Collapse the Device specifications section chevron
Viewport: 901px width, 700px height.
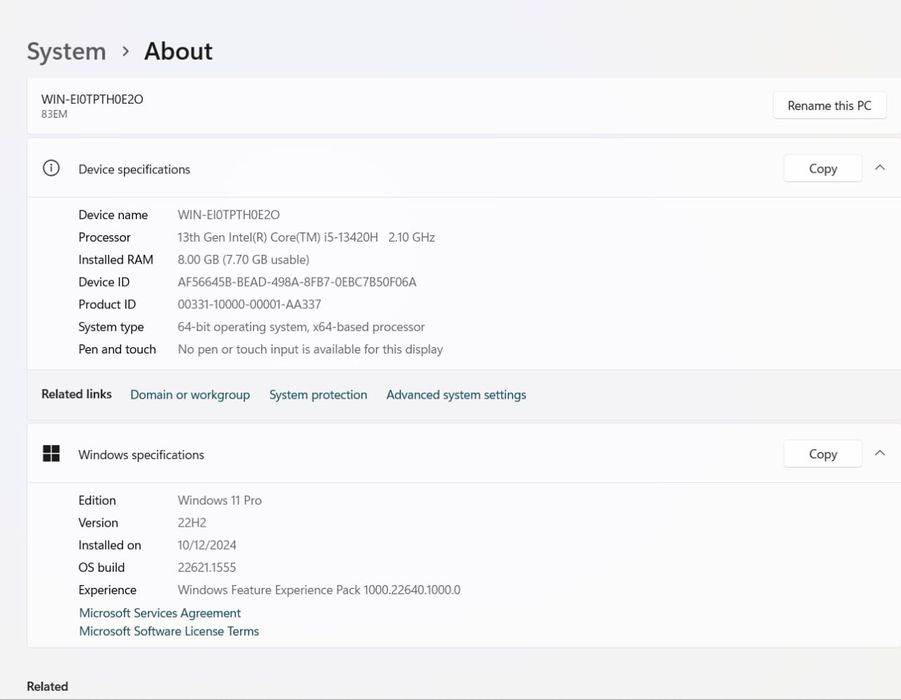point(880,168)
